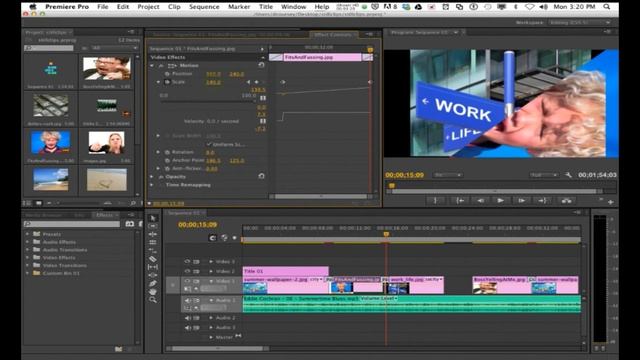Create new custom bin in Effects panel
Screen dimensions: 640x360
pyautogui.click(x=118, y=349)
